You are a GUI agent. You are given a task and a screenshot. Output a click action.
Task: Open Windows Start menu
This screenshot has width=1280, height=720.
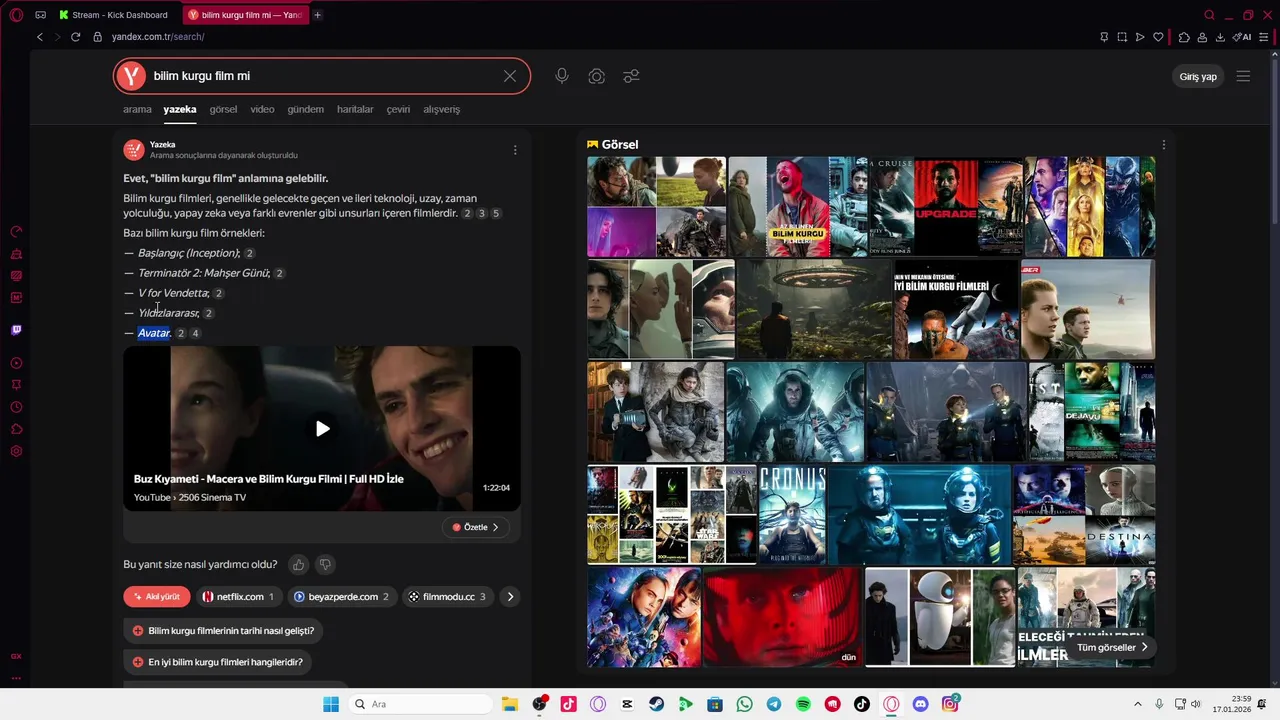click(331, 704)
